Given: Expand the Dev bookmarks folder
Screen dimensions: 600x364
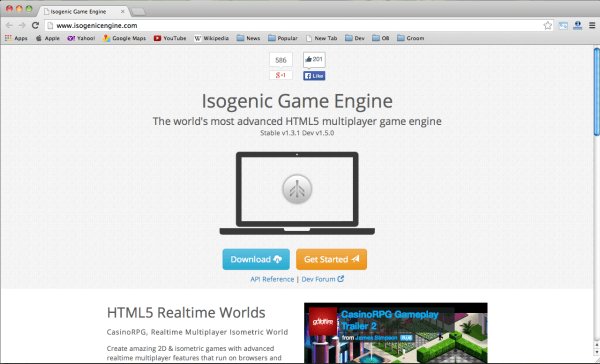Looking at the screenshot, I should click(355, 38).
